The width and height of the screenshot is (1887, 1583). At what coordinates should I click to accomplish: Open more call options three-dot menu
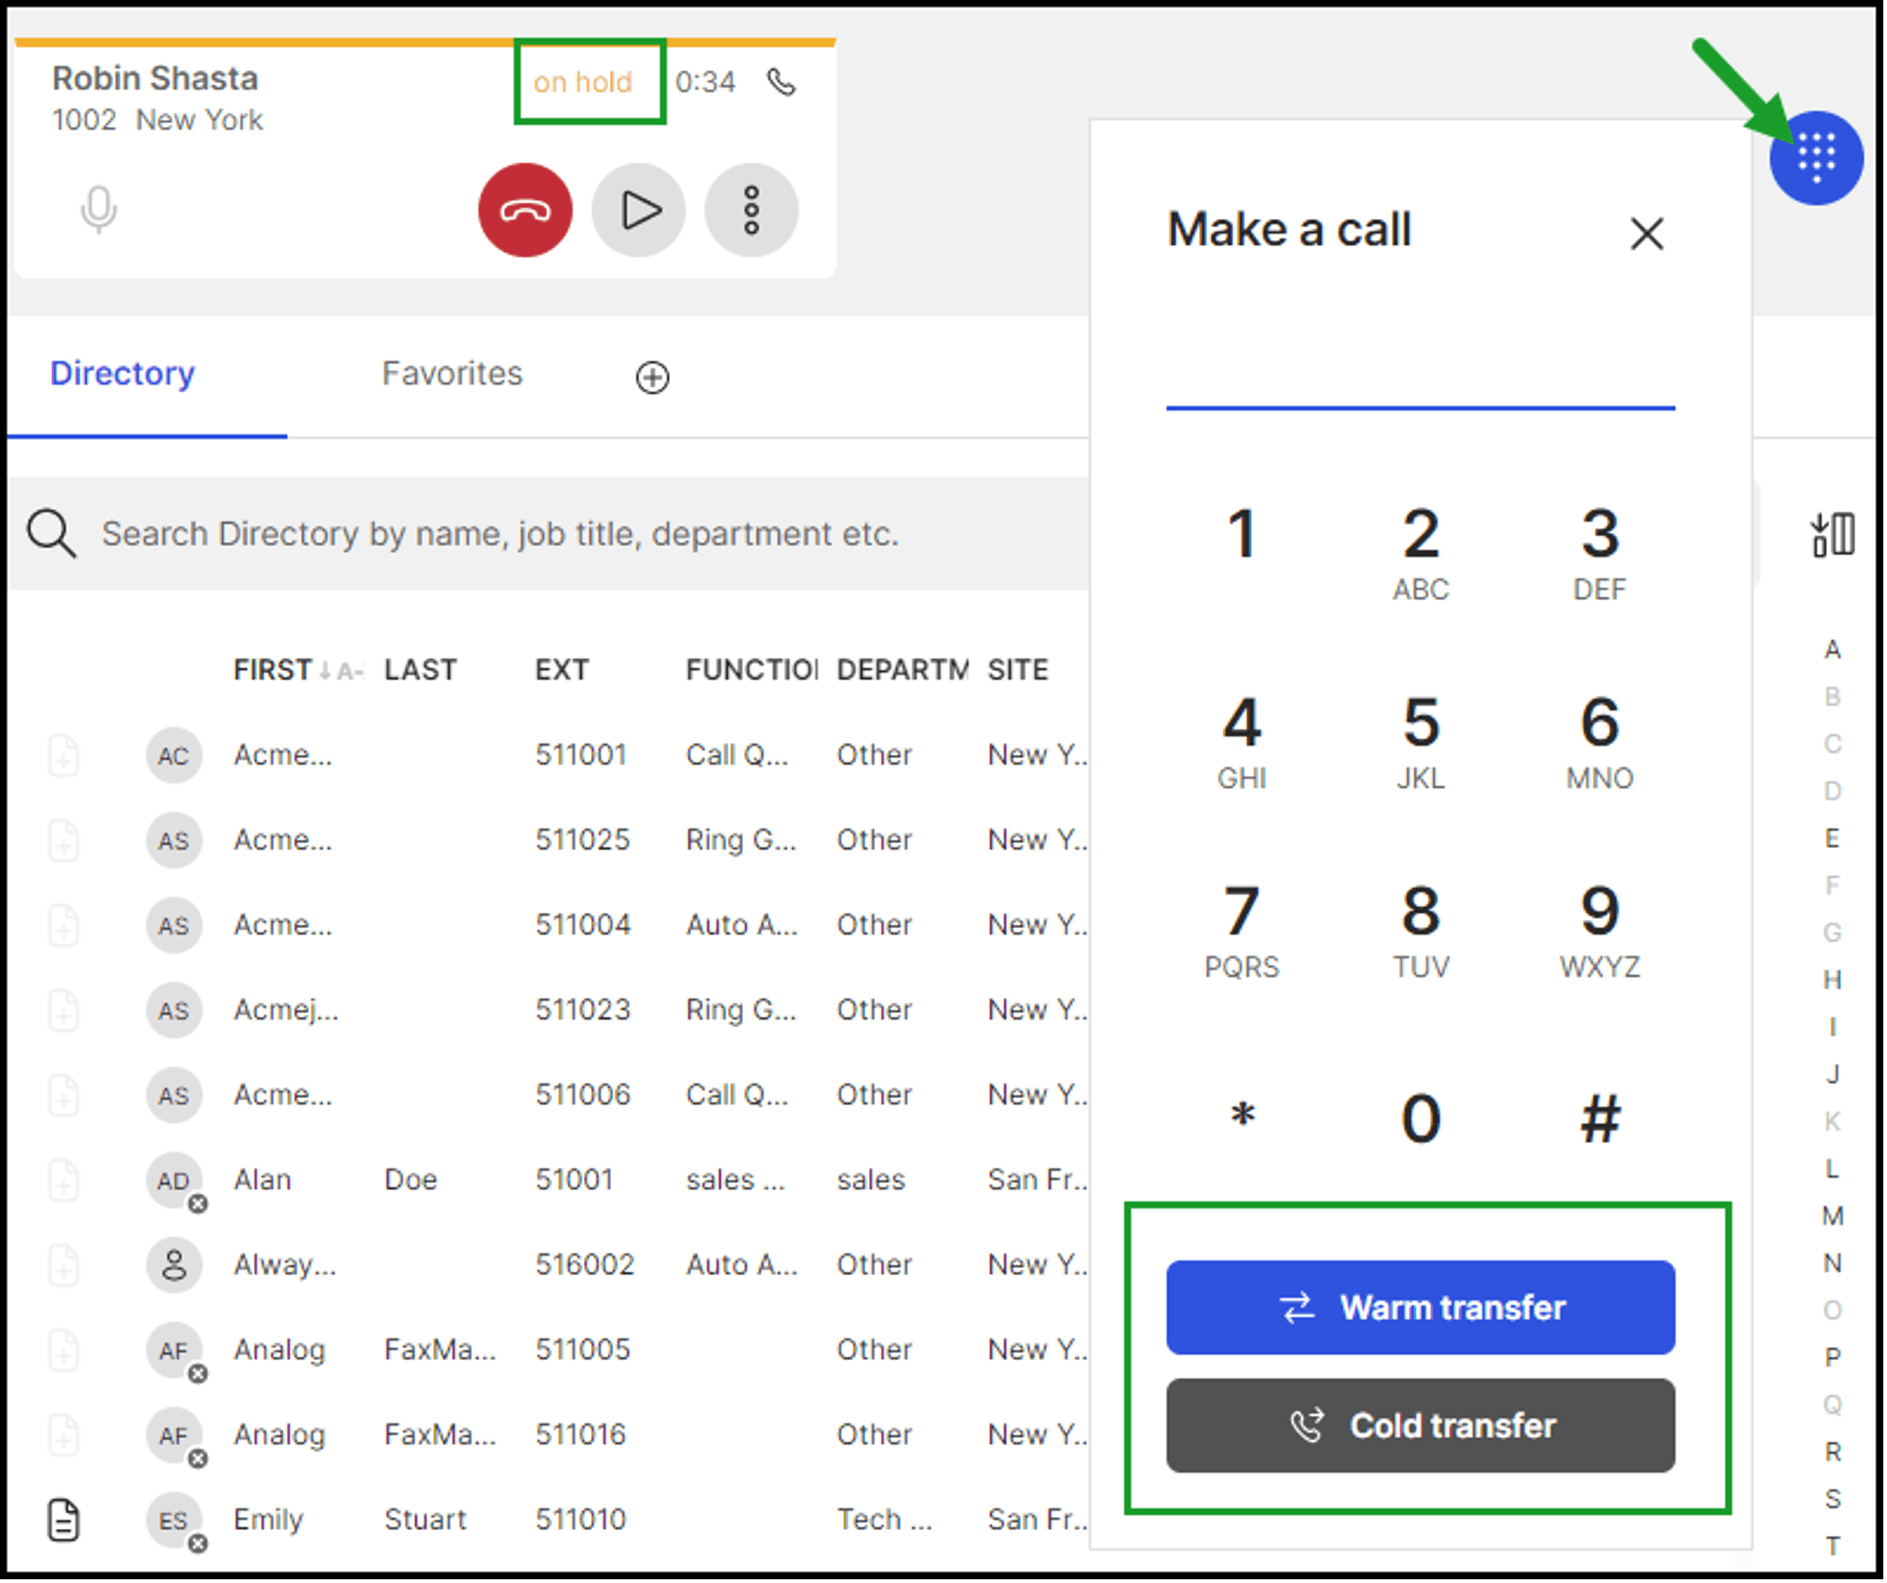coord(751,210)
